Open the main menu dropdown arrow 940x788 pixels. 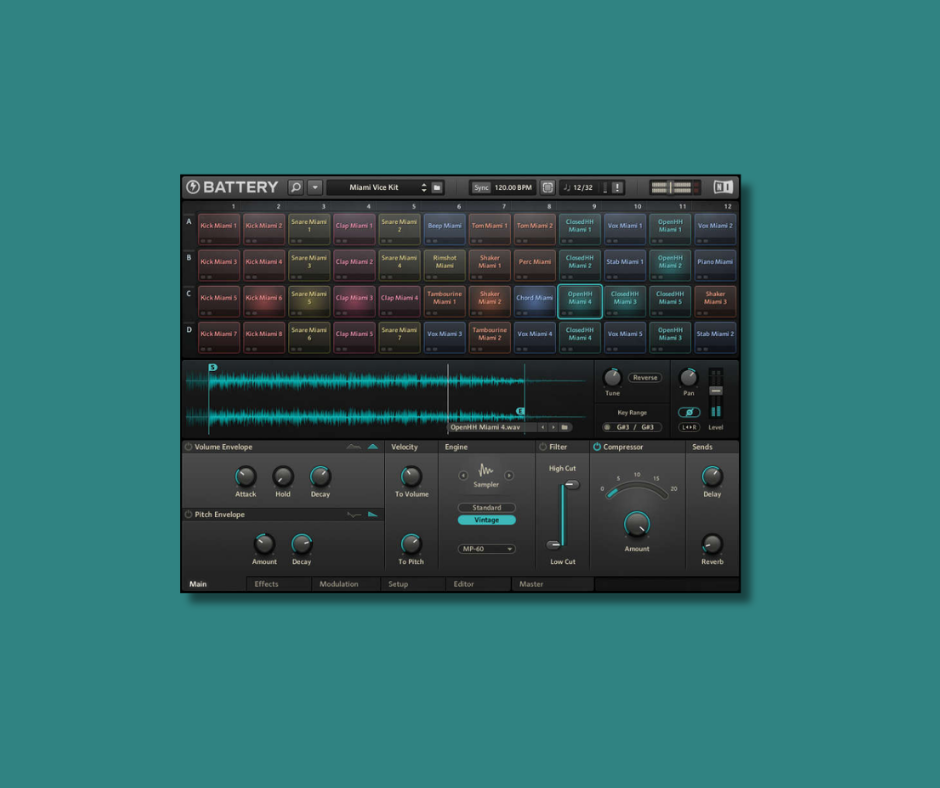click(x=315, y=187)
